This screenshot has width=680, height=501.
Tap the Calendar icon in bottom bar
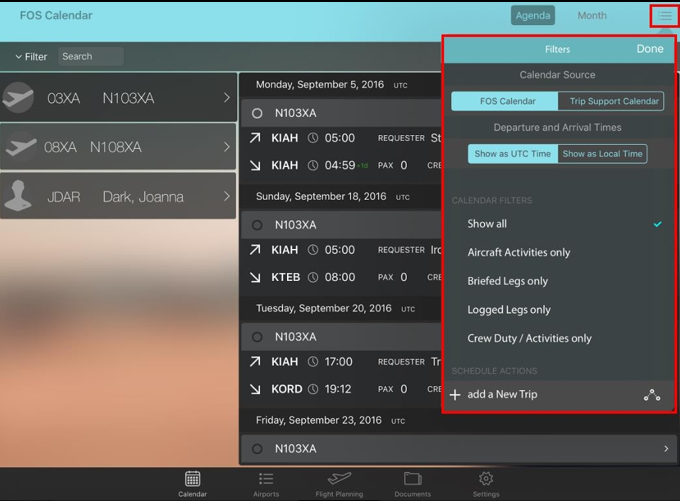point(192,480)
